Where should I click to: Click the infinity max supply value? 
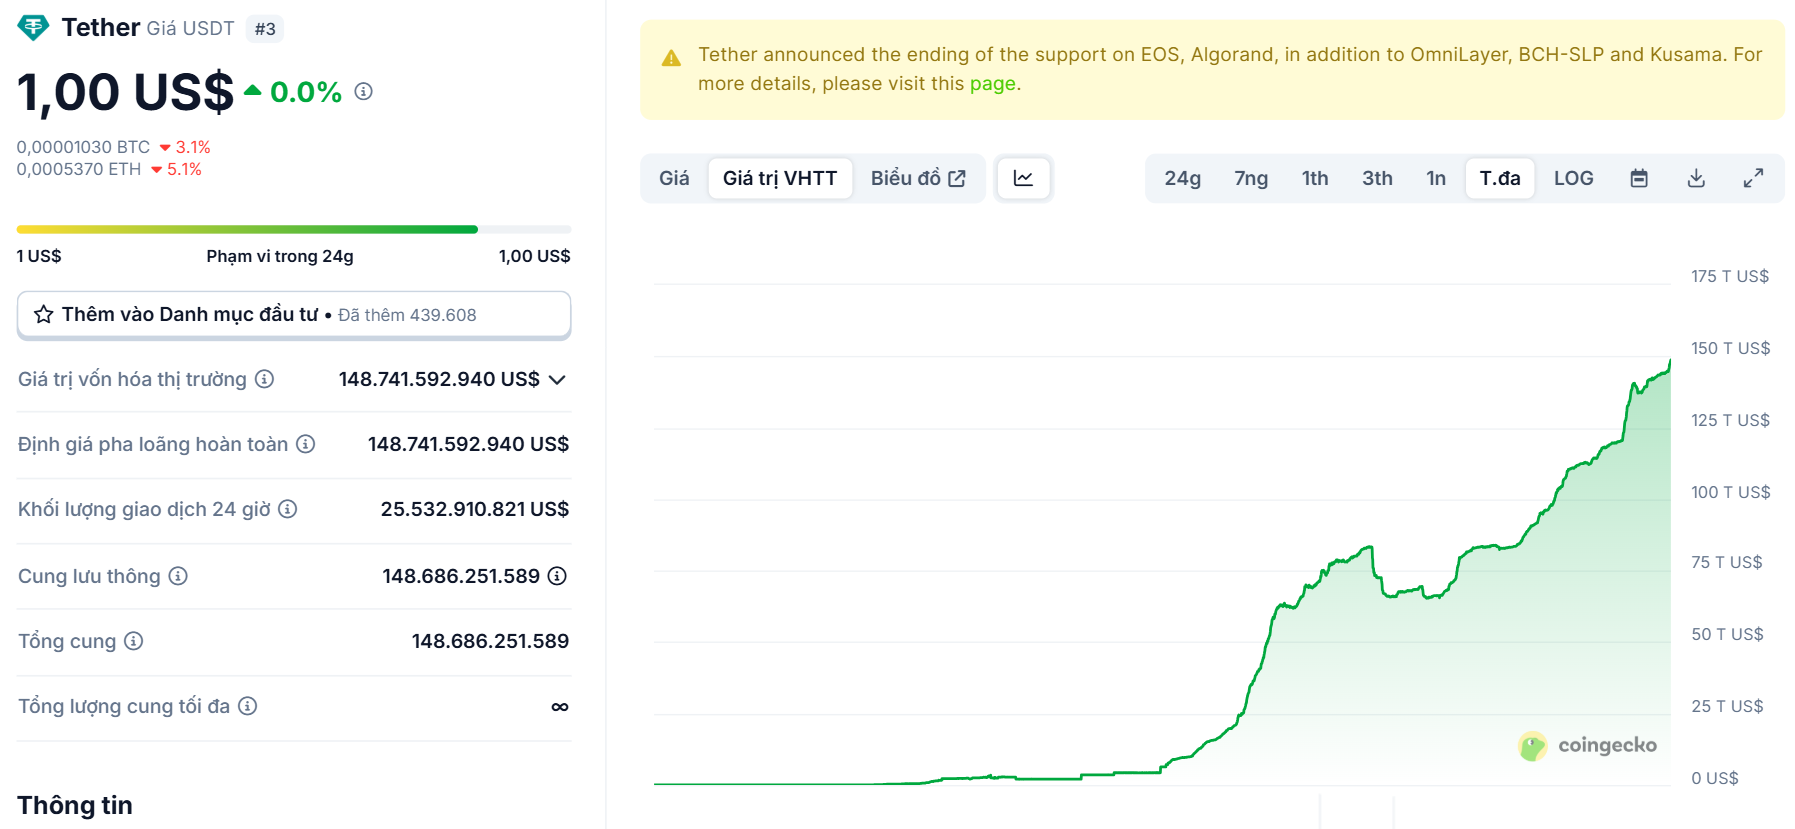pos(560,707)
